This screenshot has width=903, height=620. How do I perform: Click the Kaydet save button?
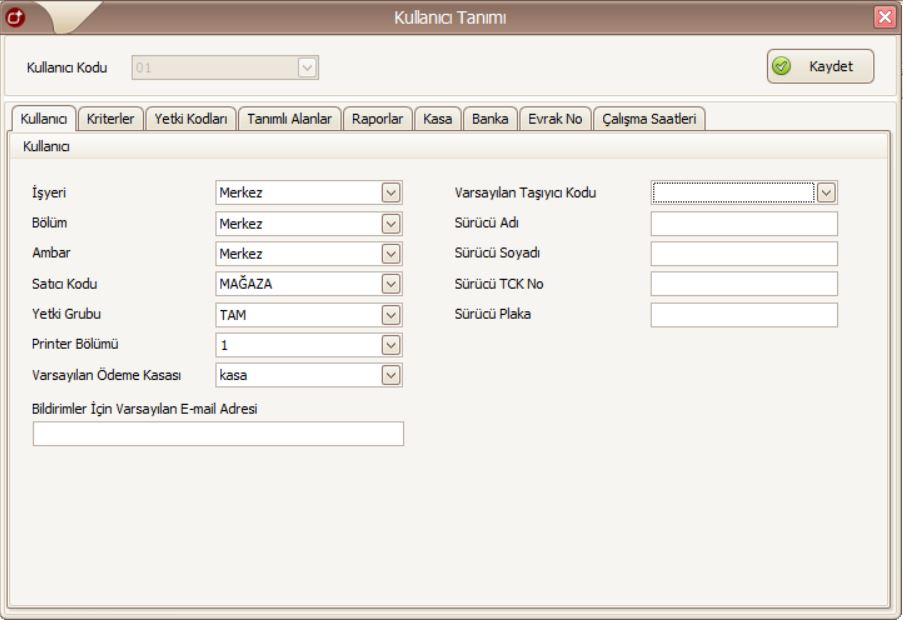click(820, 66)
